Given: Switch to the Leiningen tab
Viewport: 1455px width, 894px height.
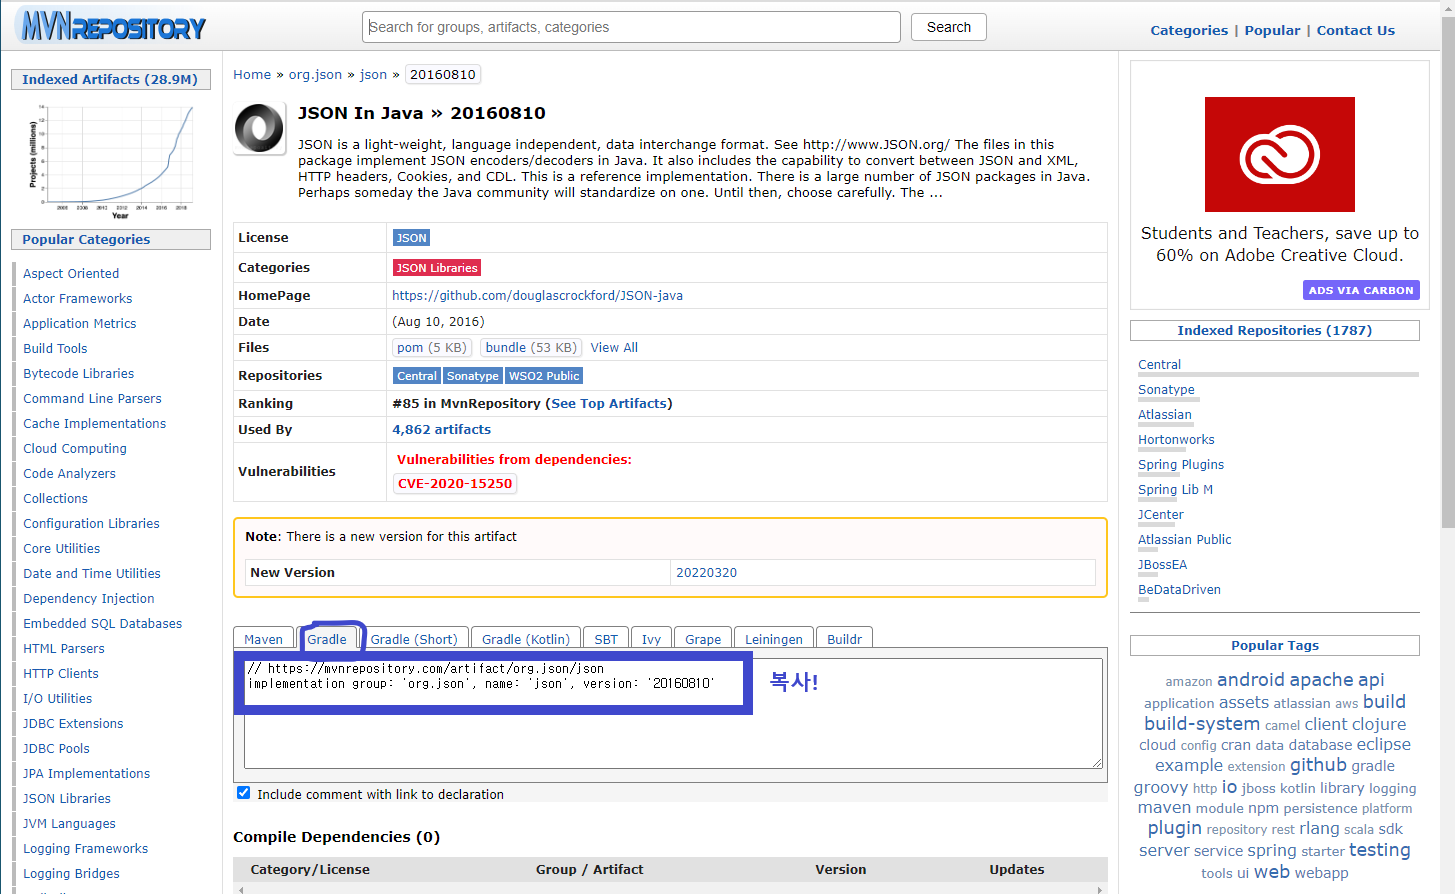Looking at the screenshot, I should [x=774, y=639].
